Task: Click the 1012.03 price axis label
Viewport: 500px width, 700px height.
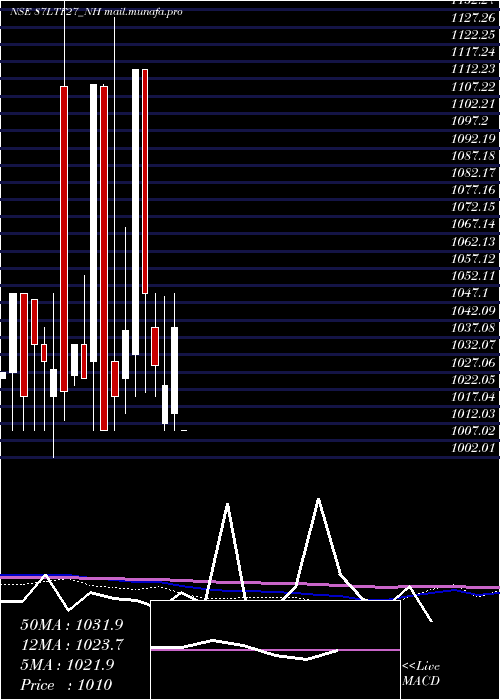Action: pyautogui.click(x=473, y=414)
